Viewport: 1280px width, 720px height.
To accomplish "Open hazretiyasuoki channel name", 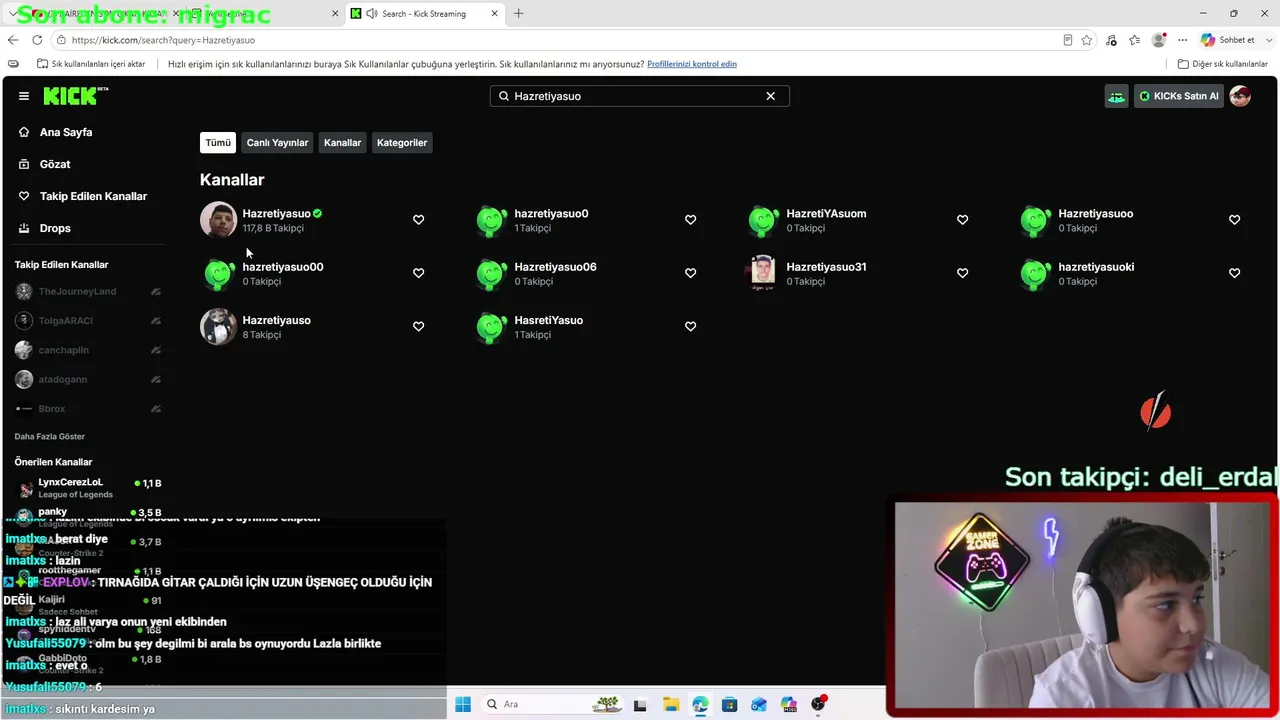I will point(1096,267).
